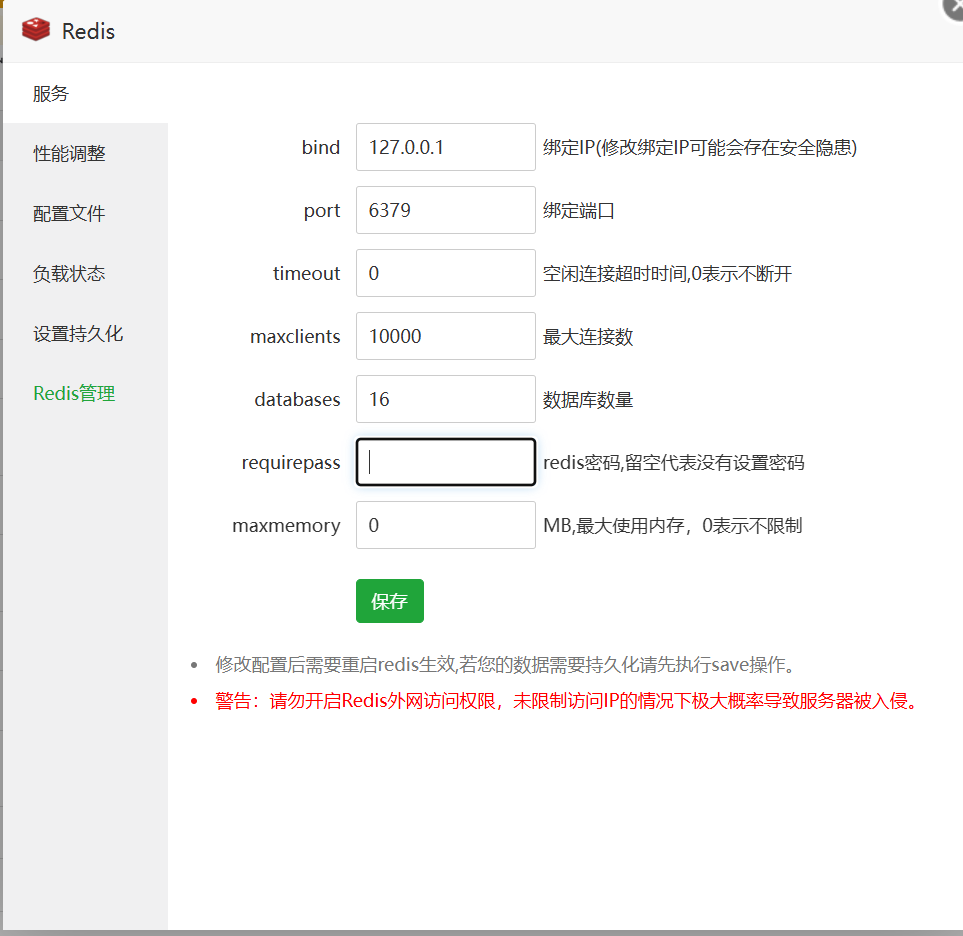963x936 pixels.
Task: Close the Redis dialog
Action: click(x=954, y=7)
